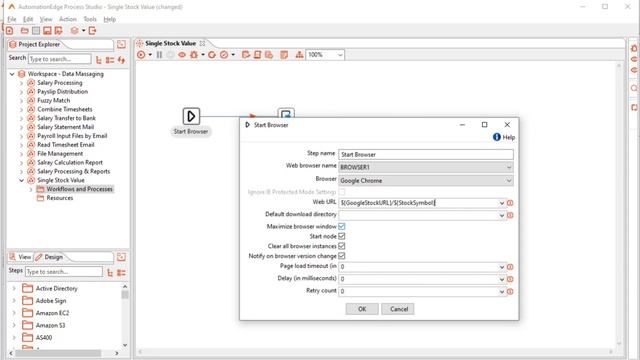
Task: Select the File Management project
Action: click(x=60, y=153)
